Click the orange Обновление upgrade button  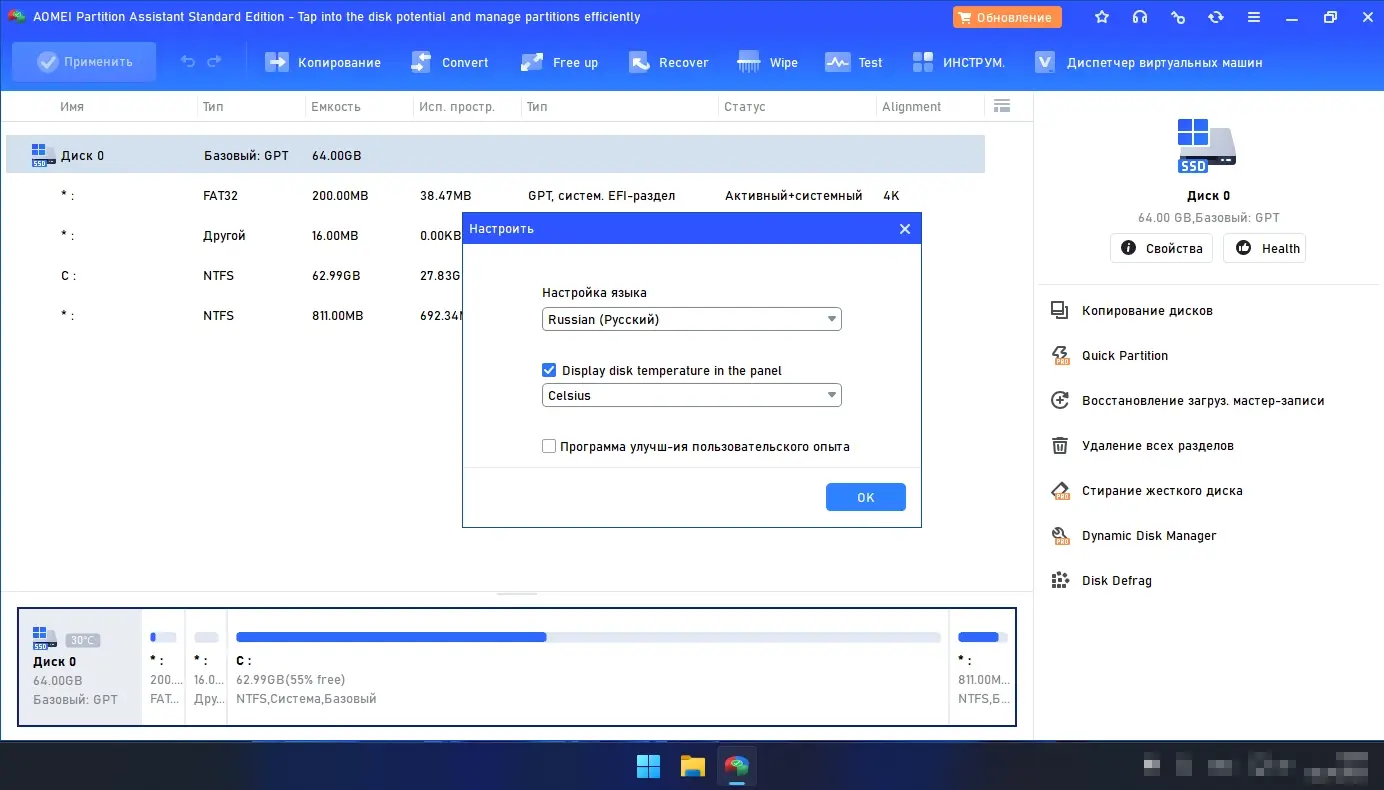tap(1007, 17)
